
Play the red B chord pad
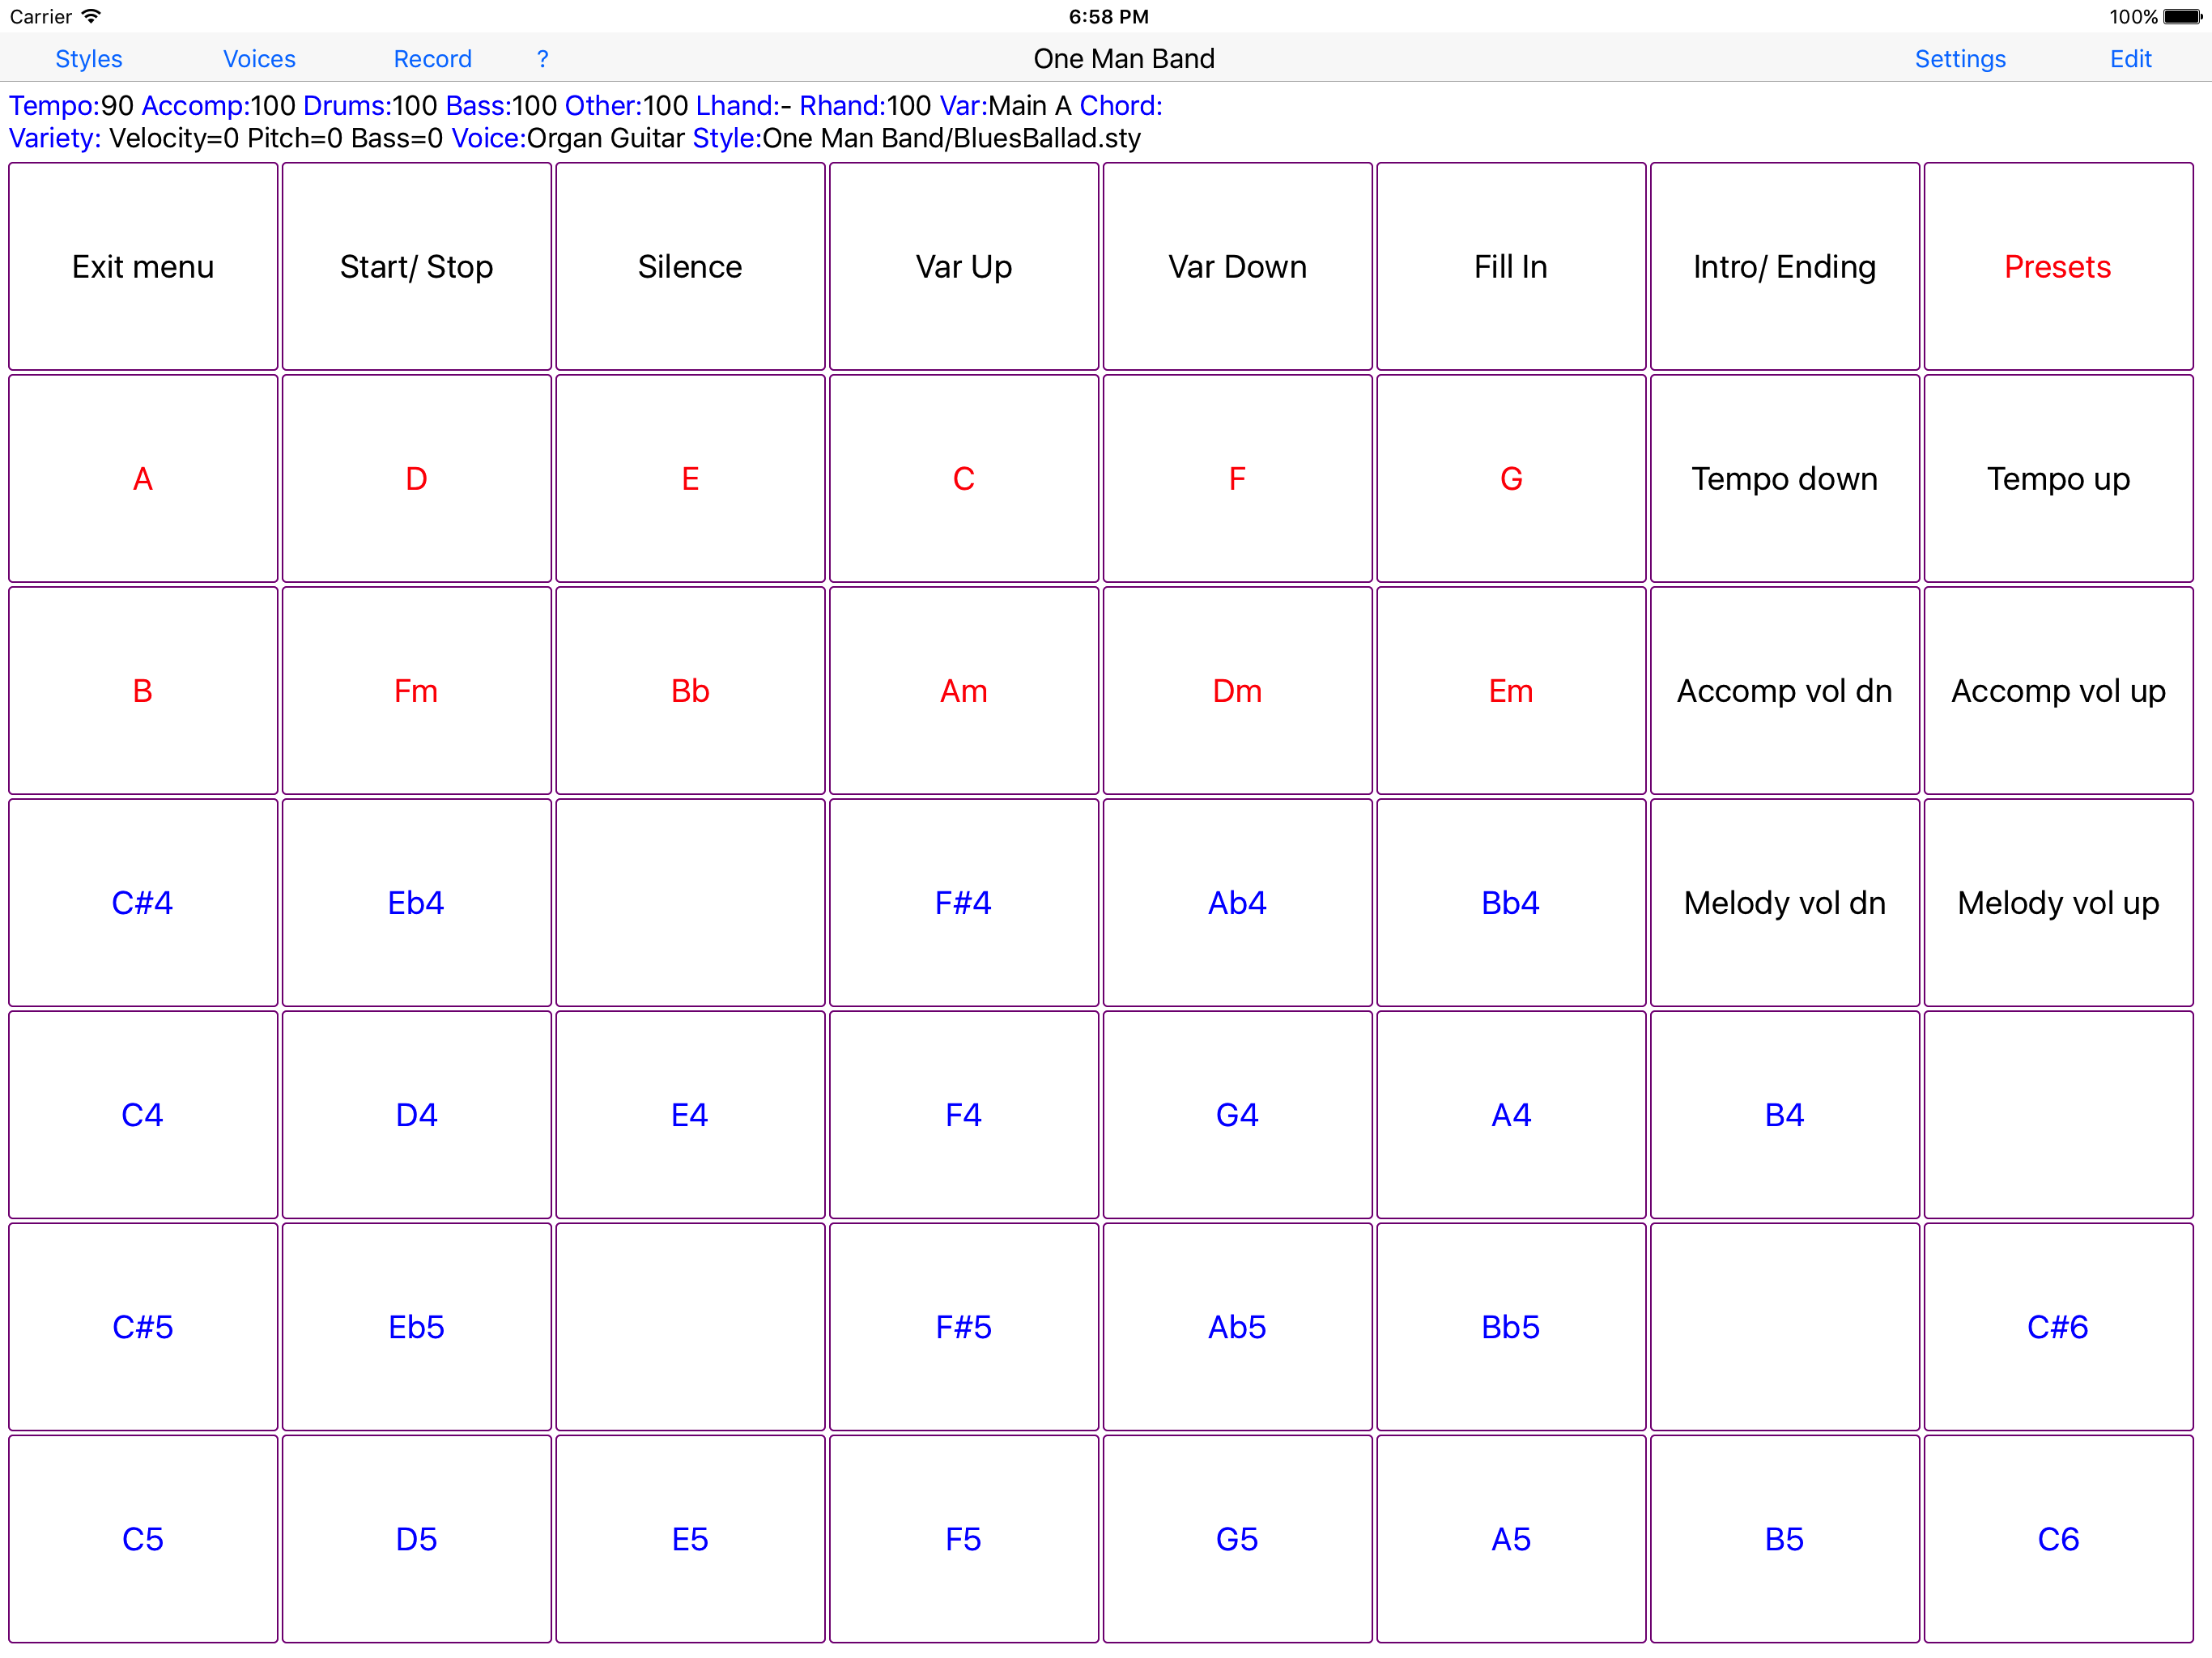click(143, 691)
